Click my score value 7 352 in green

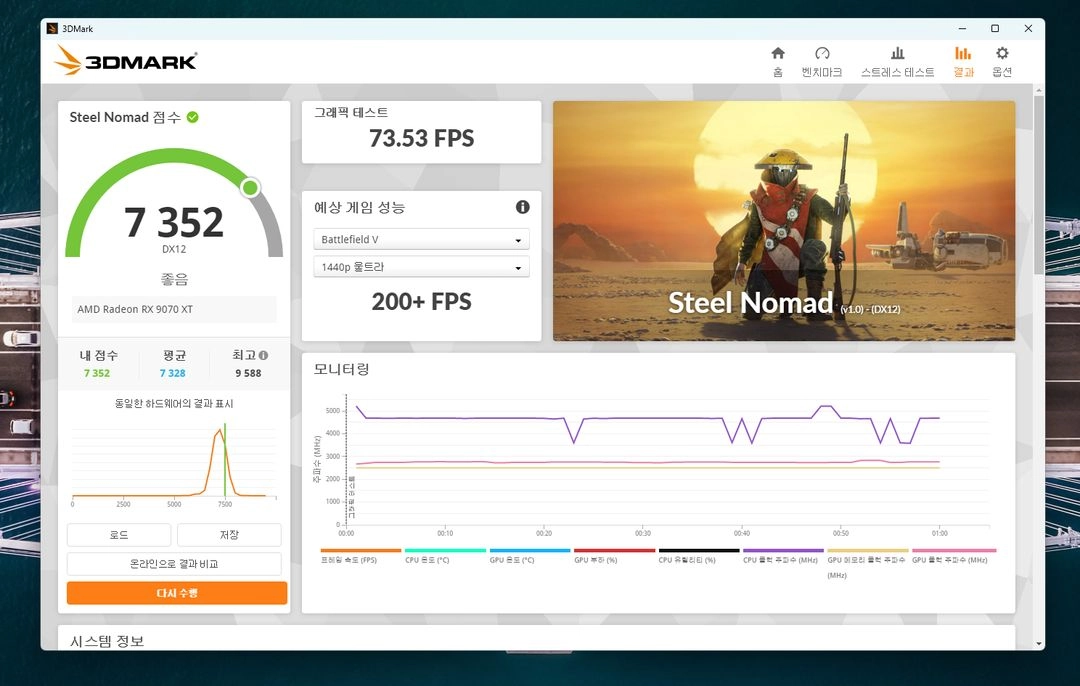pyautogui.click(x=97, y=373)
